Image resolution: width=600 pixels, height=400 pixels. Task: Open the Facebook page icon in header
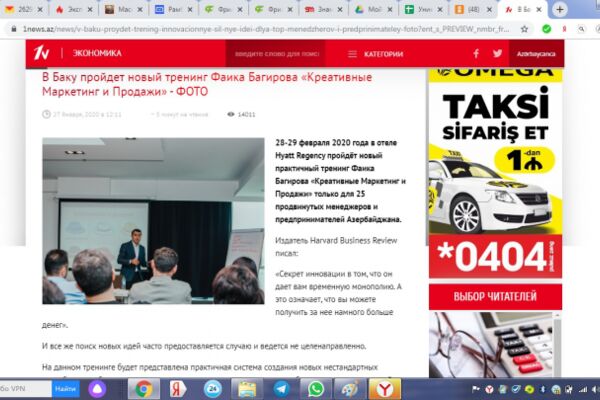(476, 53)
